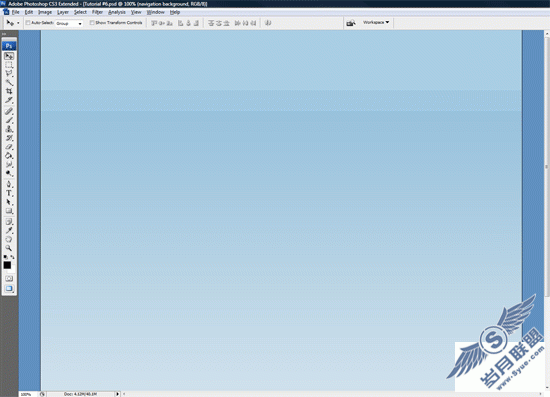Select the Eraser tool
This screenshot has height=397, width=550.
coord(9,147)
